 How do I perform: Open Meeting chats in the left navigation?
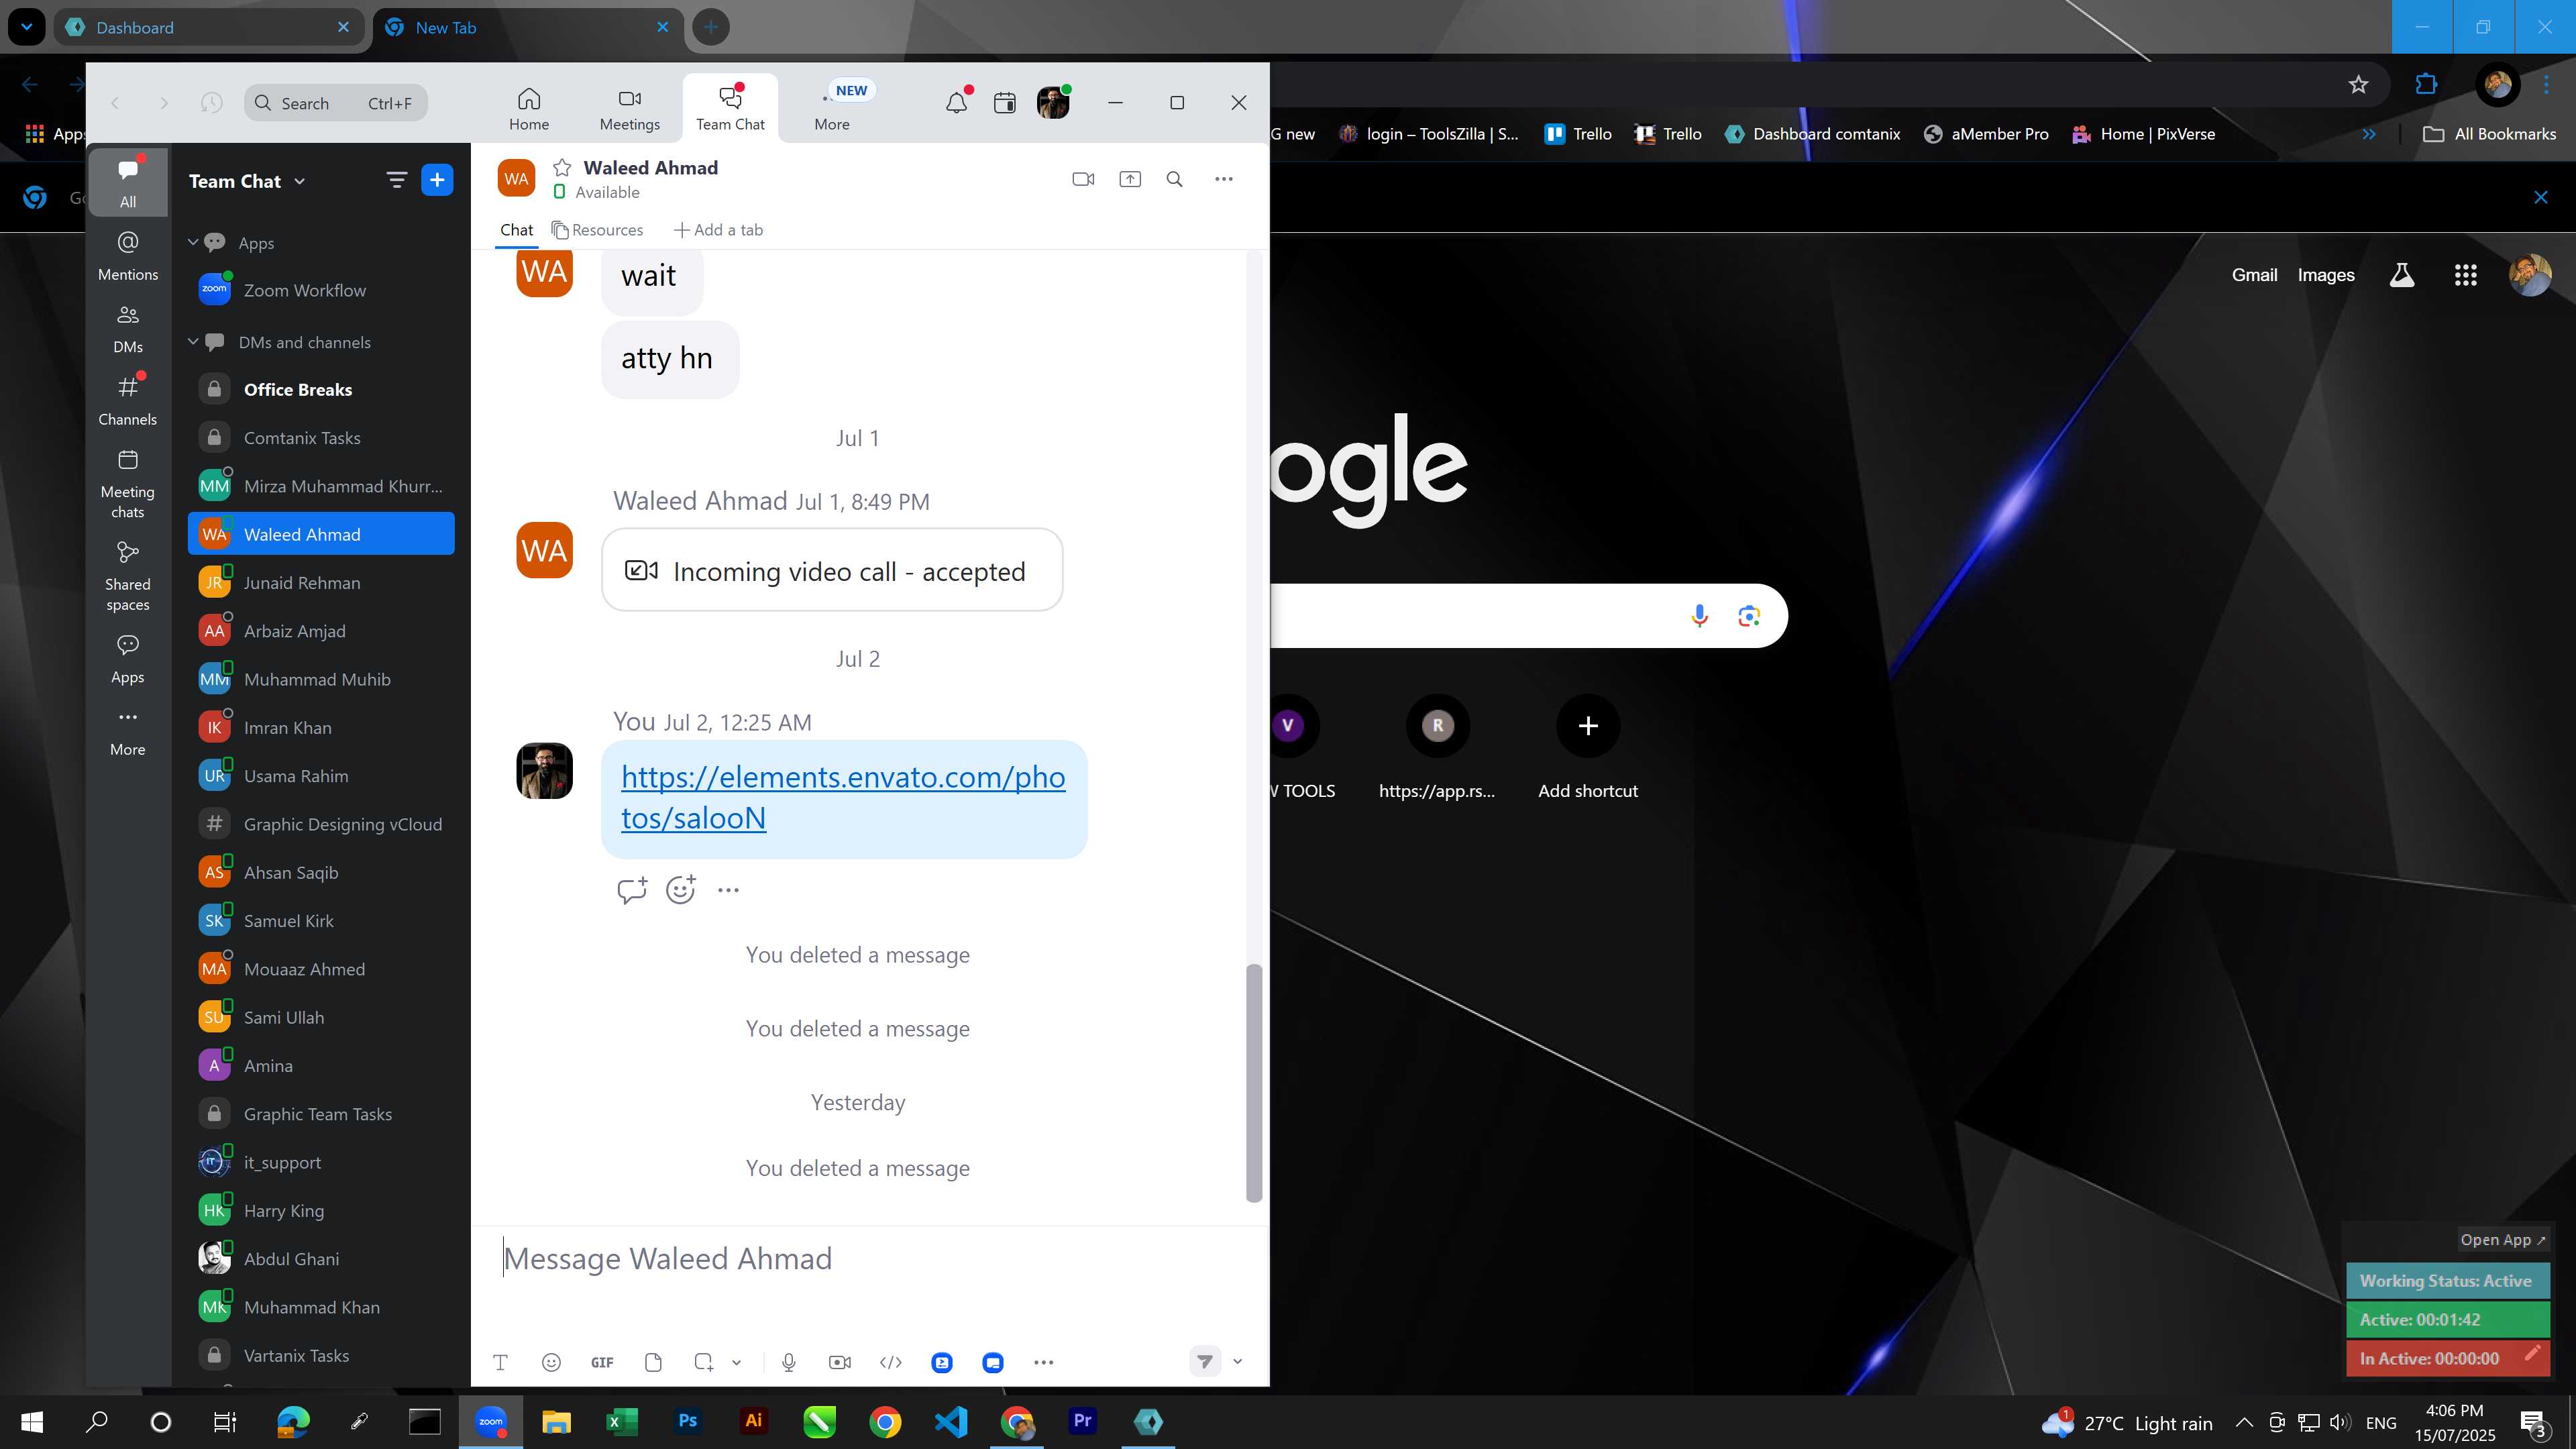(128, 483)
